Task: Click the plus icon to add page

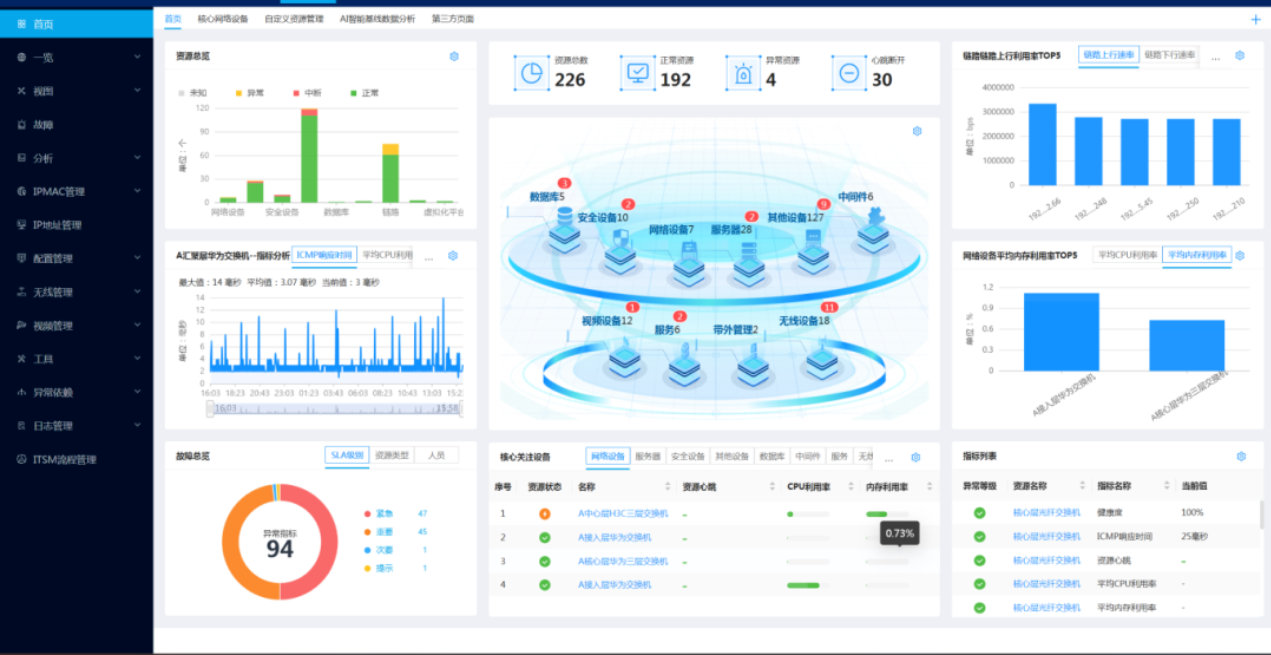Action: (x=1256, y=19)
